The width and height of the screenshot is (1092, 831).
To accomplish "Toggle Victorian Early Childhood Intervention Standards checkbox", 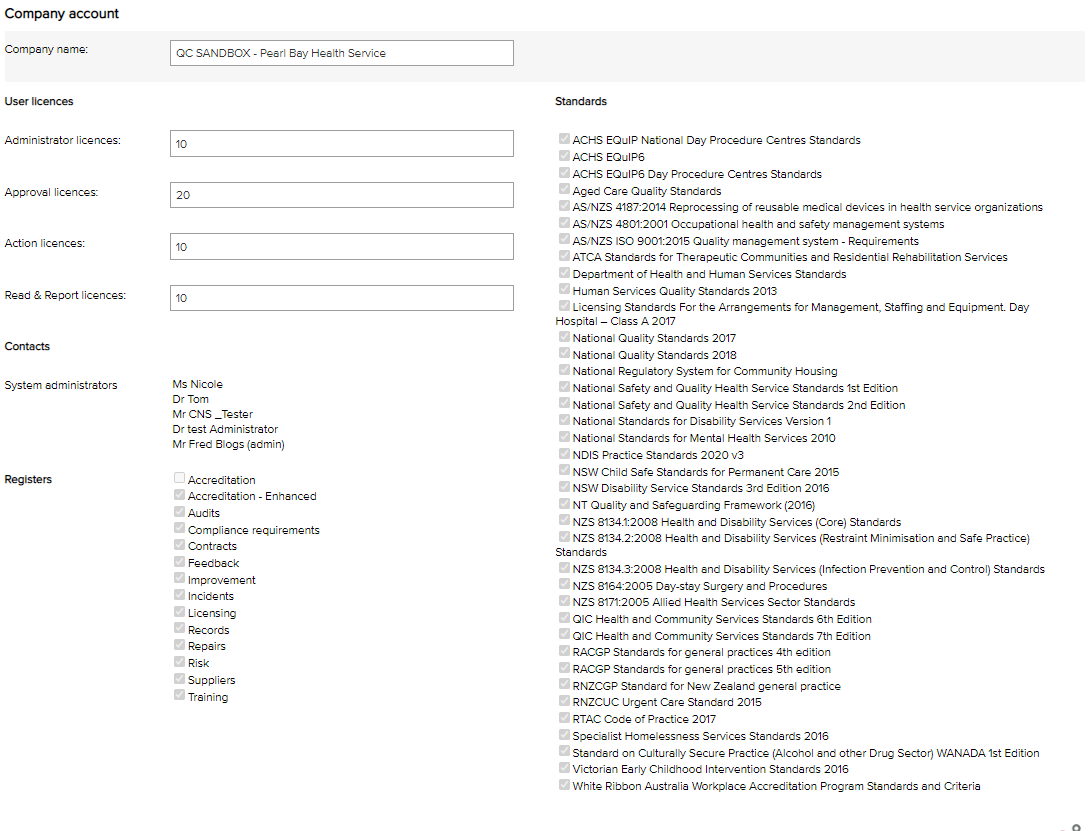I will (565, 769).
